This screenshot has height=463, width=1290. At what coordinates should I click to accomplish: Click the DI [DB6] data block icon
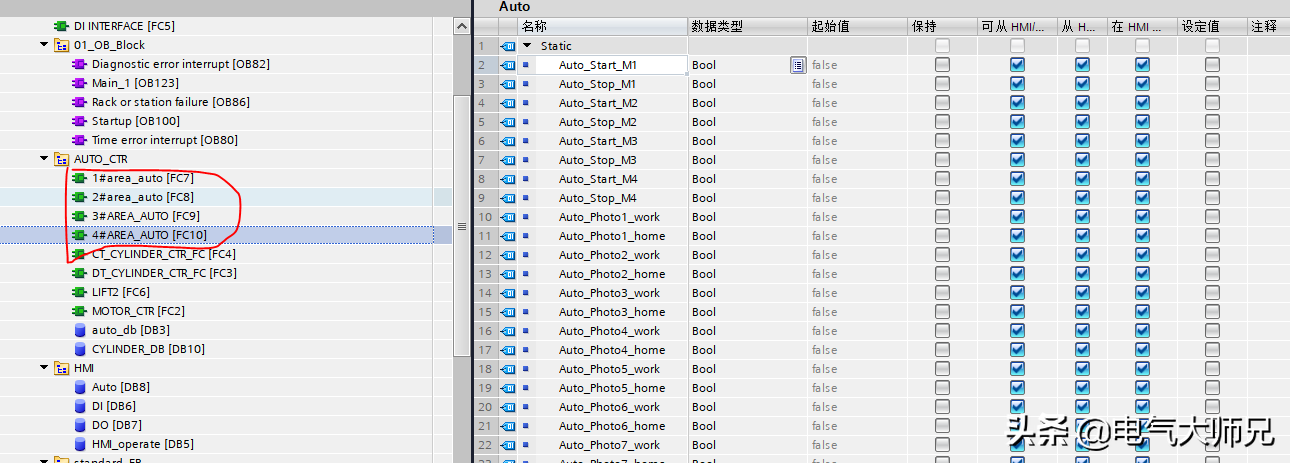click(80, 406)
